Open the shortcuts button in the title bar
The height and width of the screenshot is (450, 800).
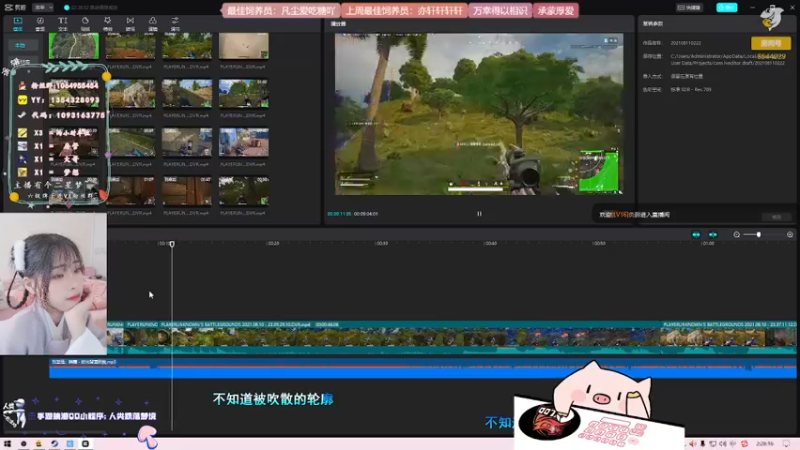tap(689, 8)
